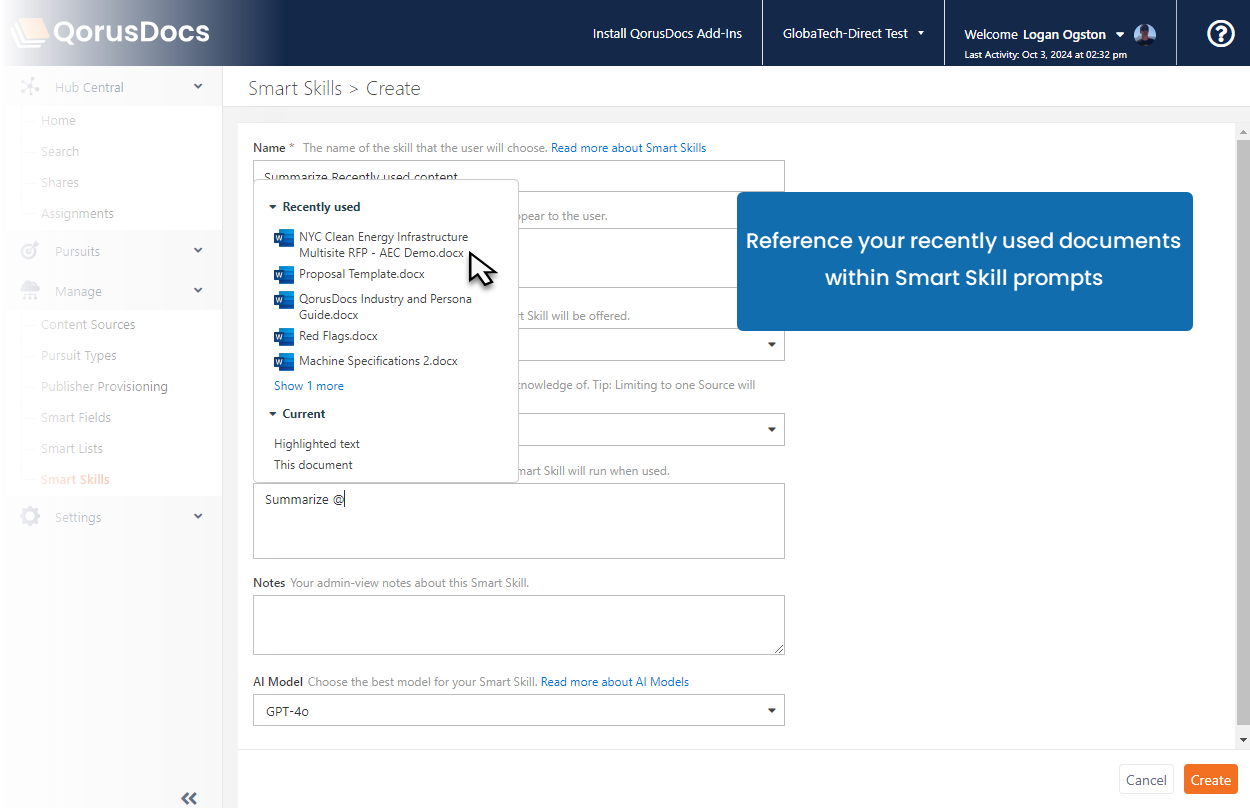Viewport: 1250px width, 808px height.
Task: Open Assignments in the sidebar
Action: 77,214
